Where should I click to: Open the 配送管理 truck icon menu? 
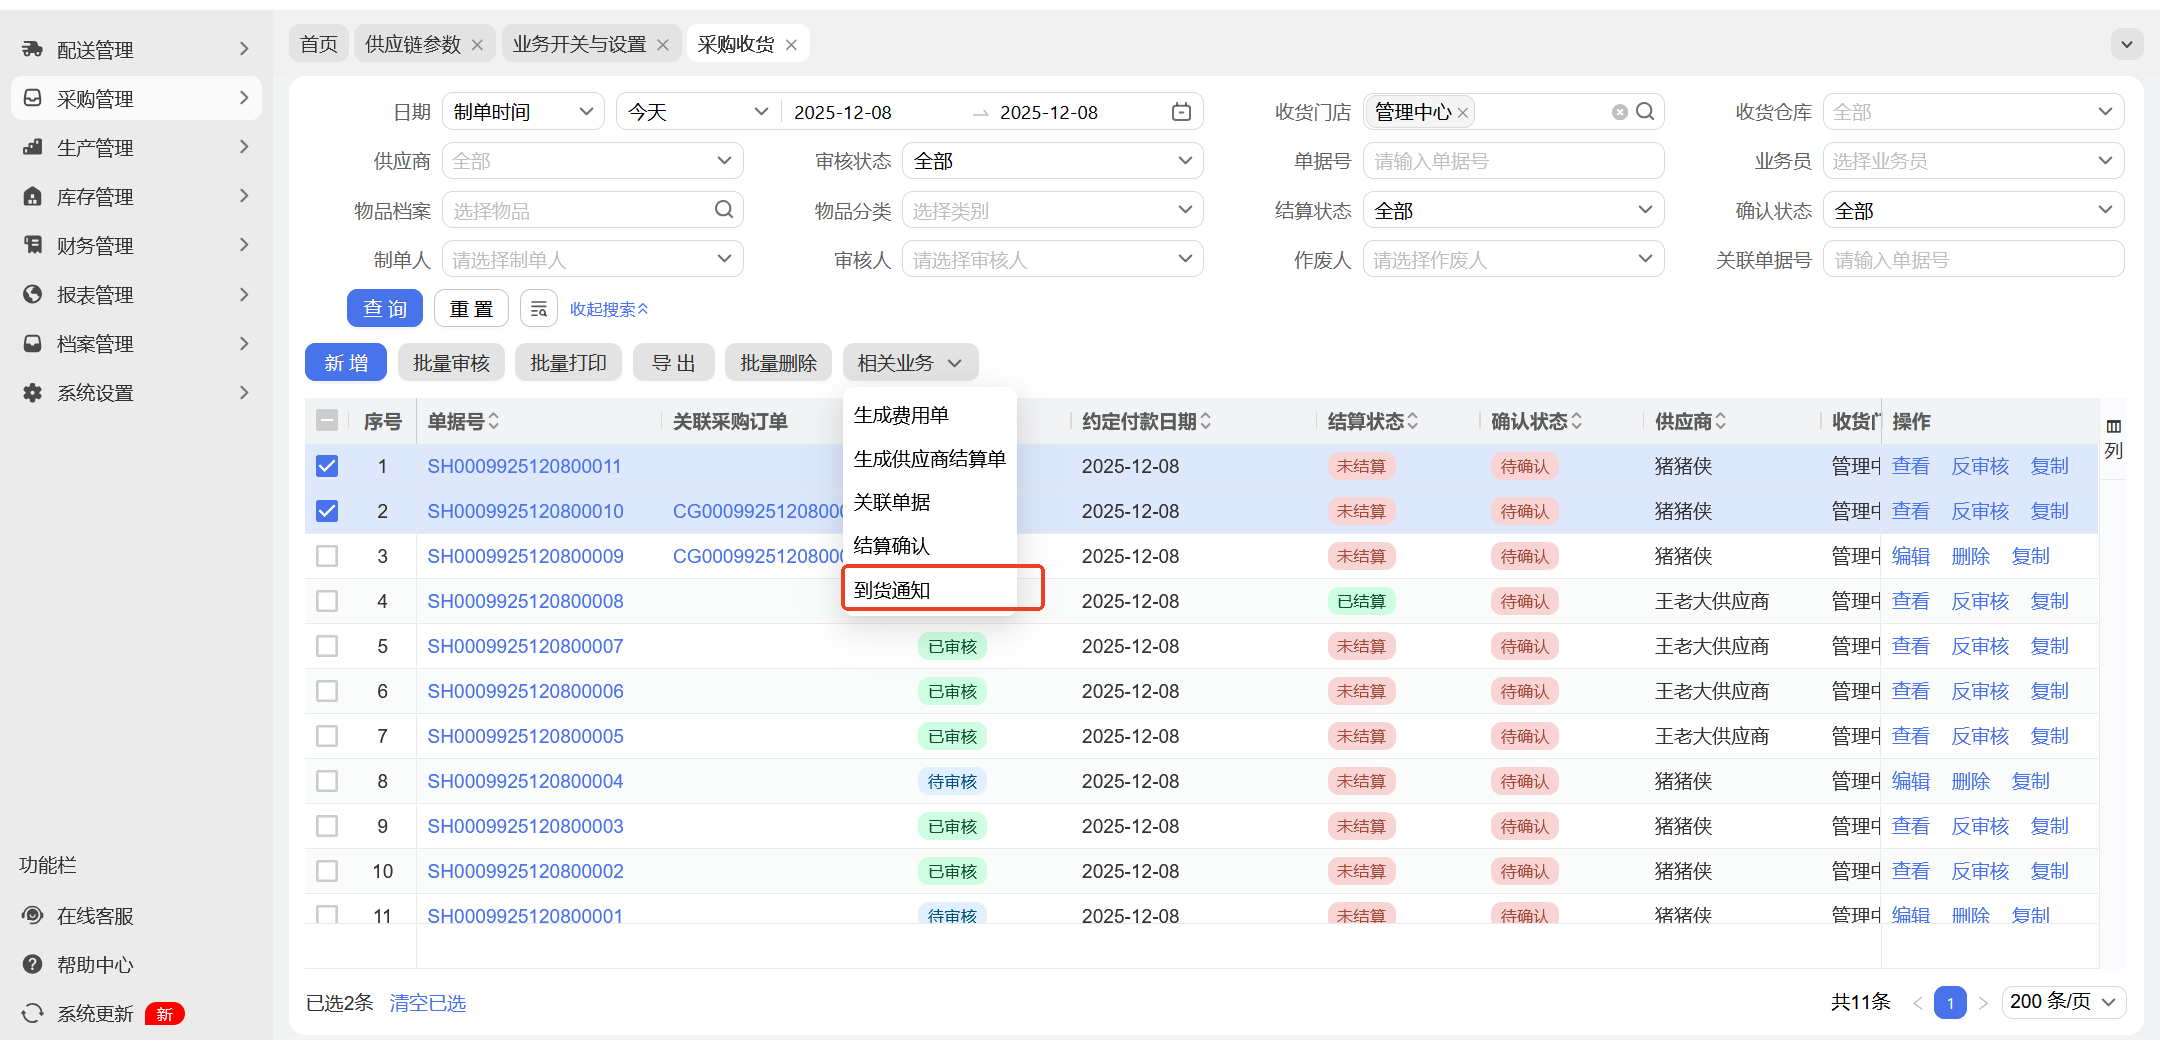tap(33, 49)
